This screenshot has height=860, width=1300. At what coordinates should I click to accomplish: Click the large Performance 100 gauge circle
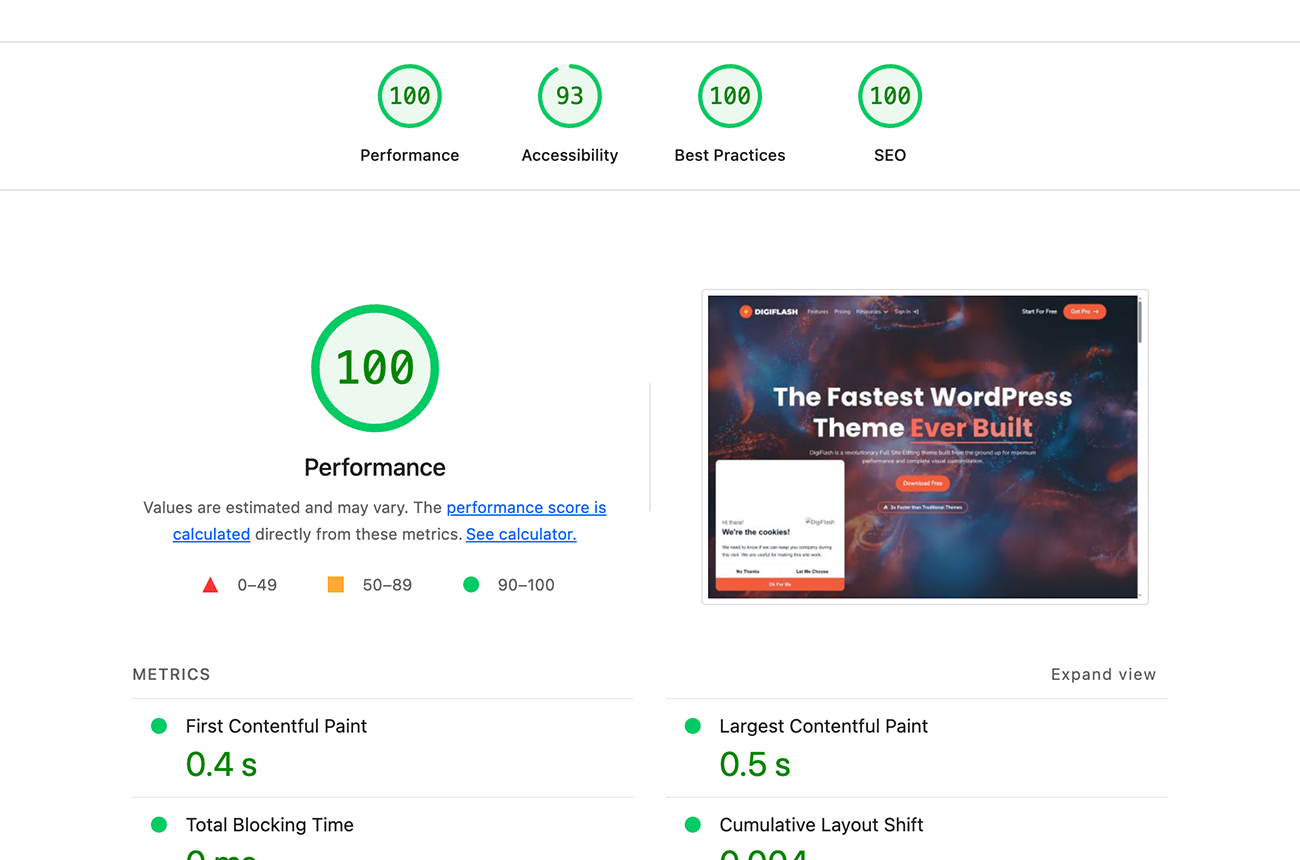[x=375, y=368]
